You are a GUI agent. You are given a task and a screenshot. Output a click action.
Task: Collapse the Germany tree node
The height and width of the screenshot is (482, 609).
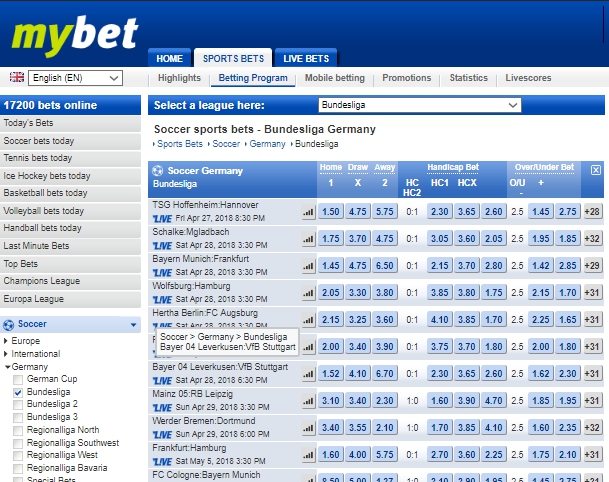click(7, 367)
